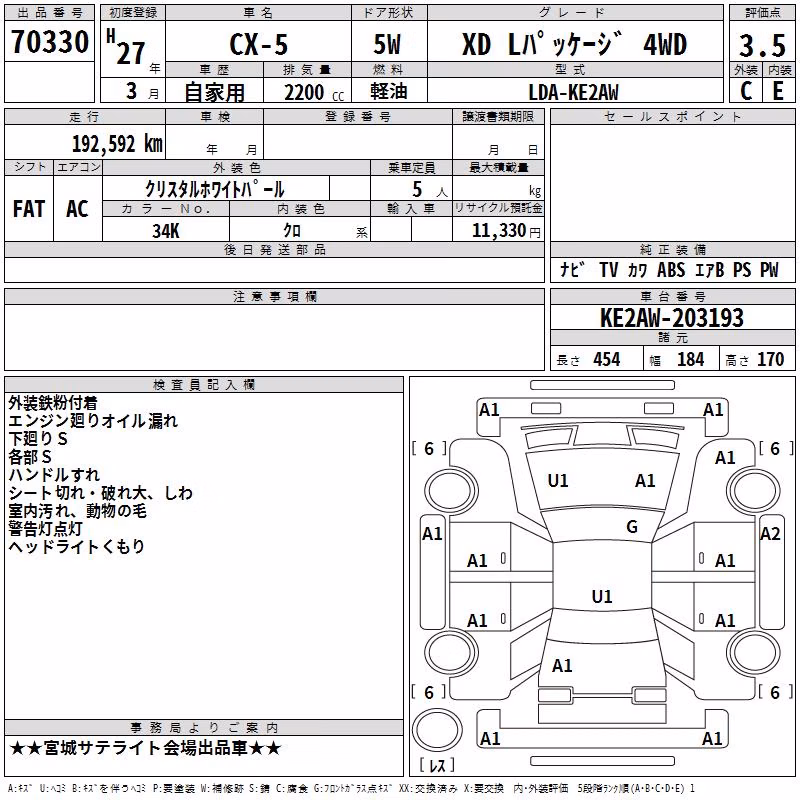800x800 pixels.
Task: Select the seating capacity 5 人
Action: (430, 189)
